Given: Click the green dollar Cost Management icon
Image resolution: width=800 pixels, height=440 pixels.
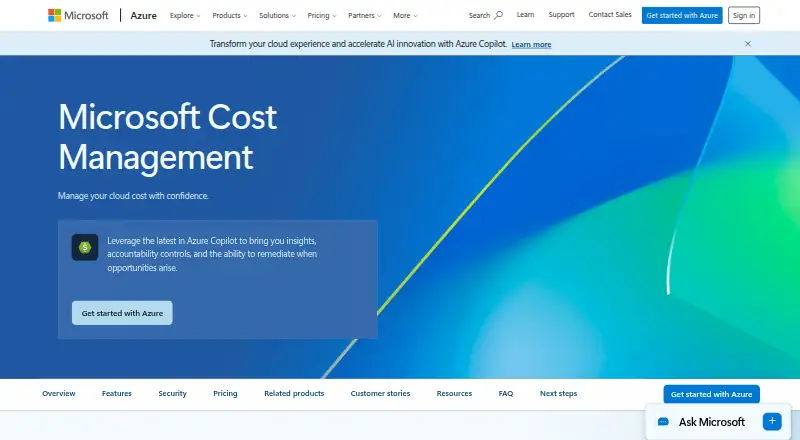Looking at the screenshot, I should pyautogui.click(x=85, y=248).
